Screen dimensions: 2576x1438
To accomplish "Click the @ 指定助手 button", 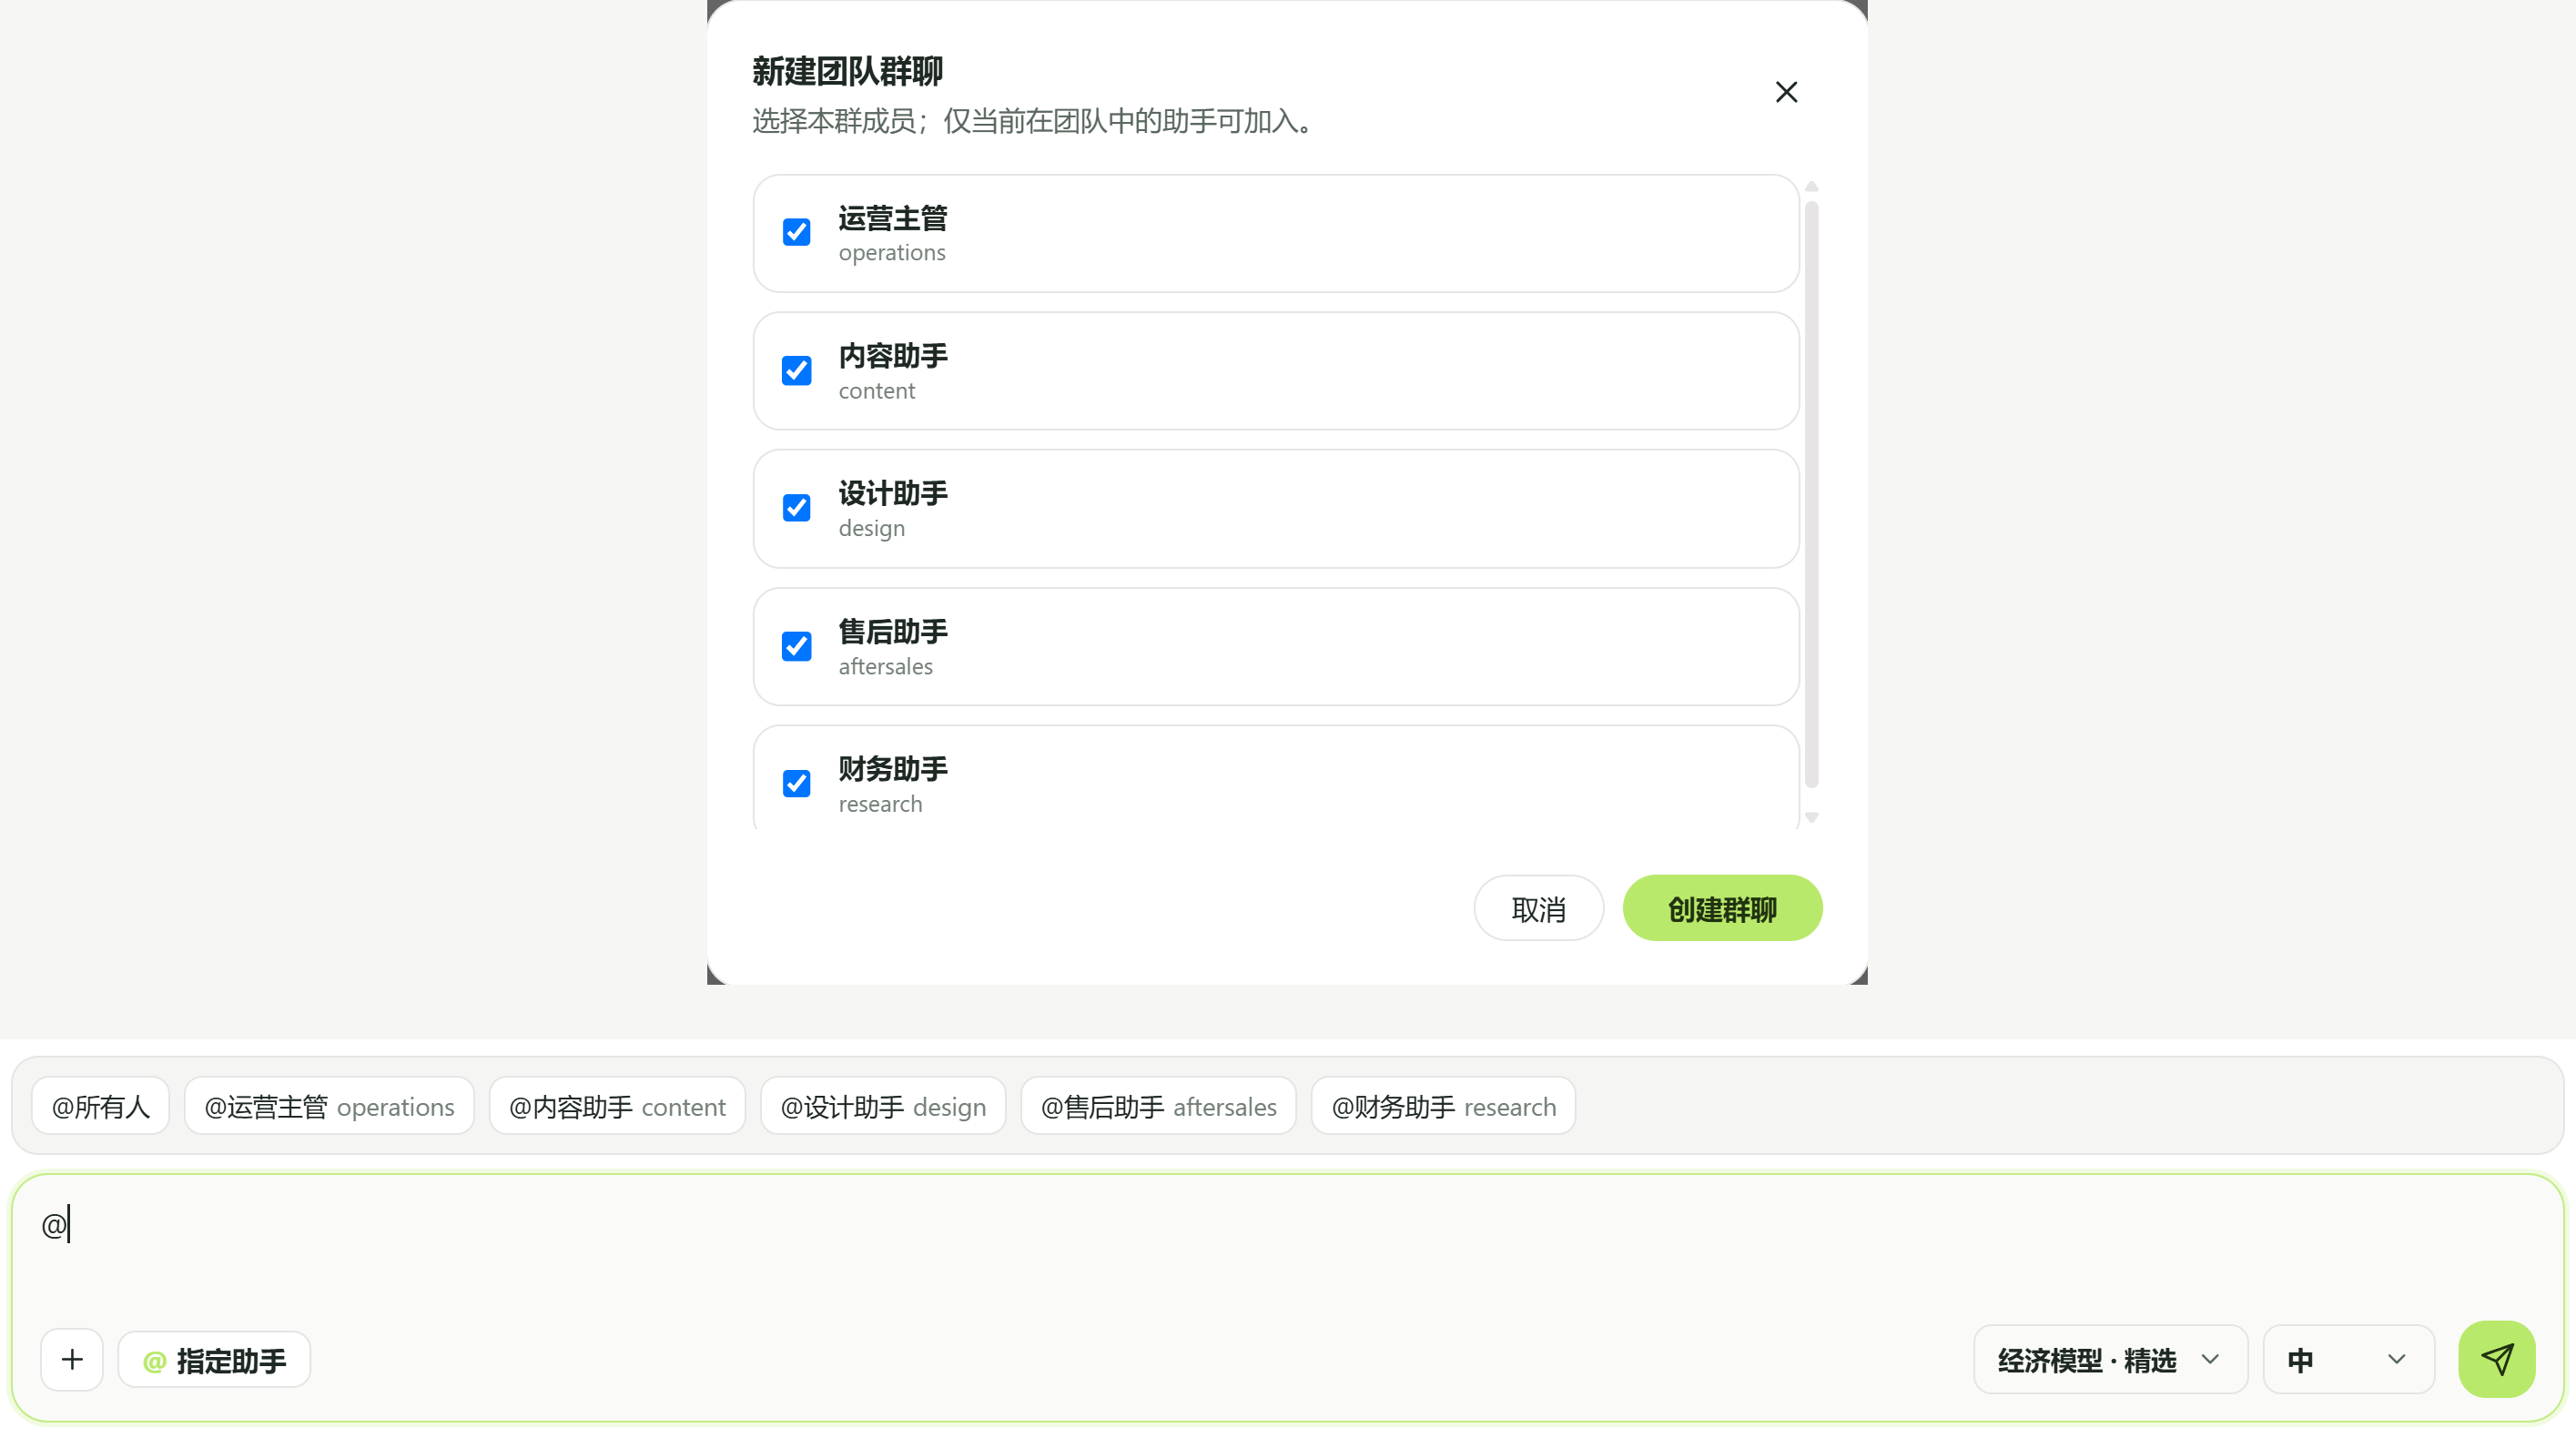I will [214, 1360].
